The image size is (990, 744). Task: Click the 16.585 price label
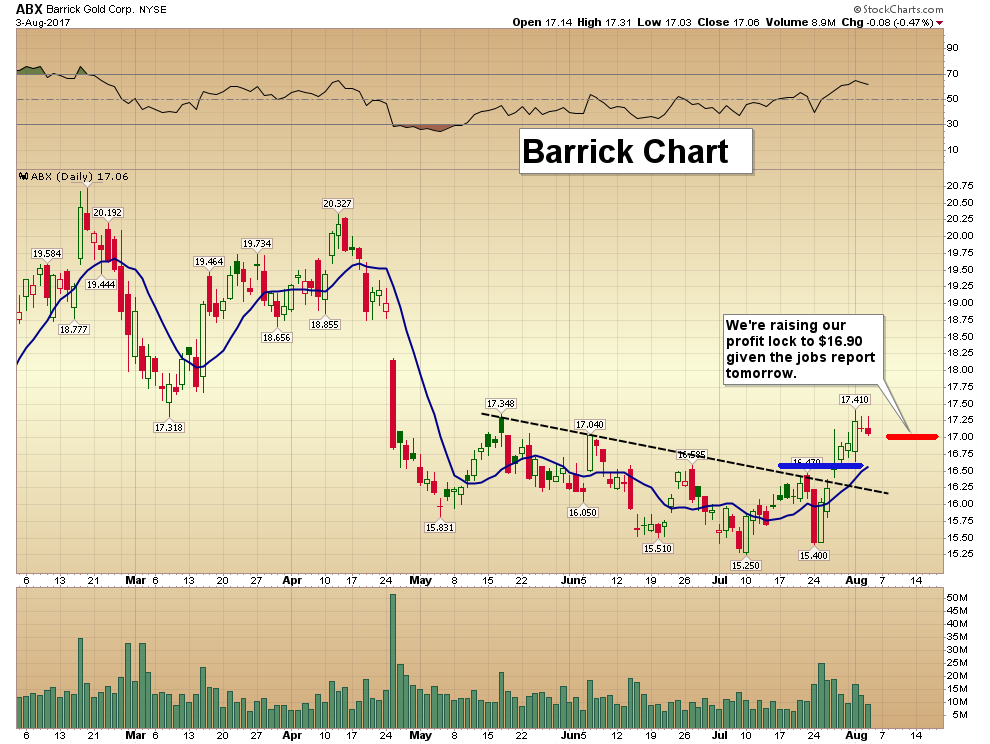691,455
